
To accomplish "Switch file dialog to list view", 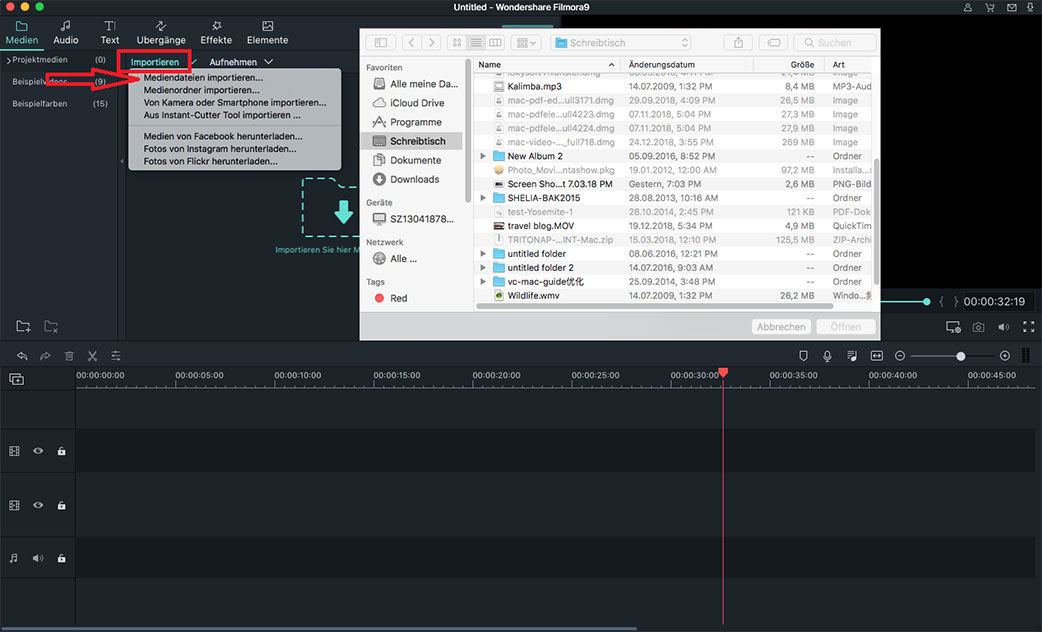I will coord(476,43).
